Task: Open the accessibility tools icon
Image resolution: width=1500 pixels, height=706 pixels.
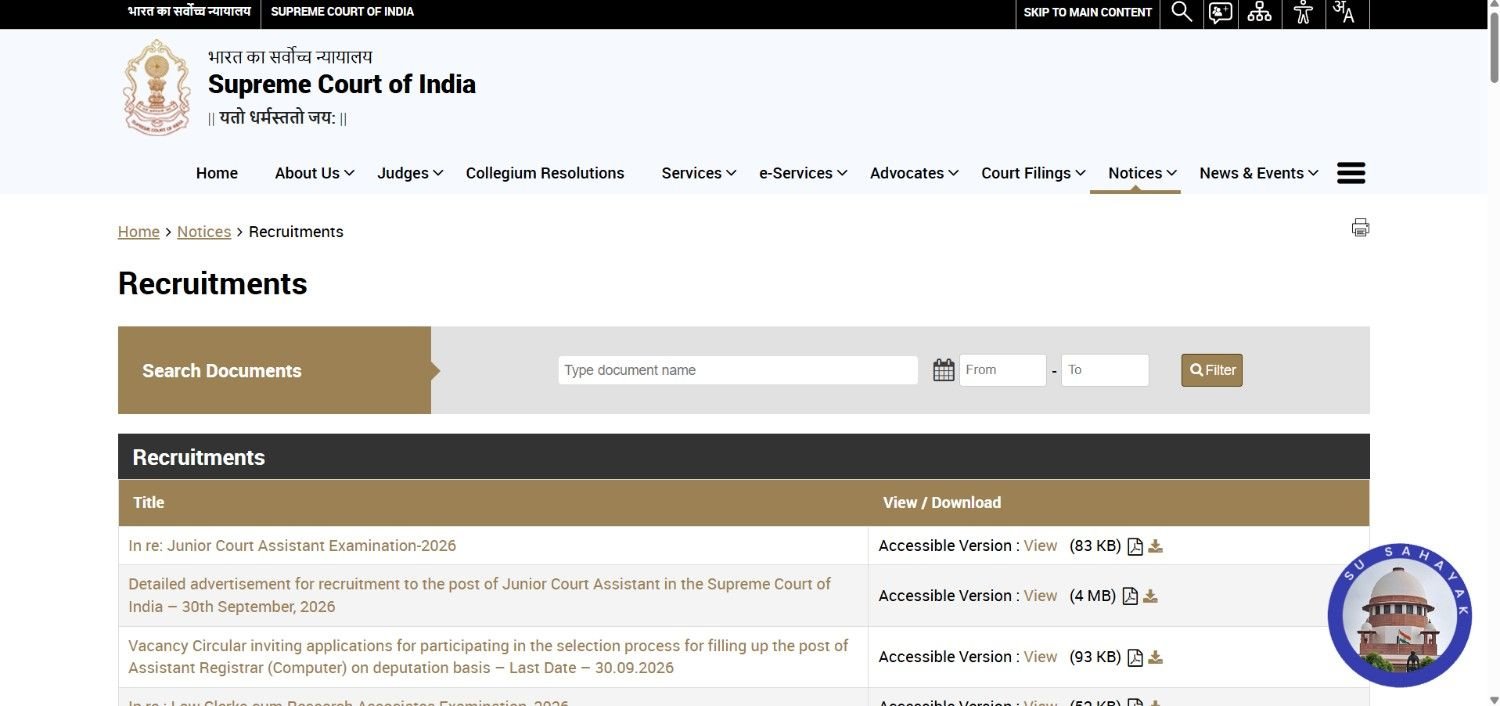Action: tap(1302, 12)
